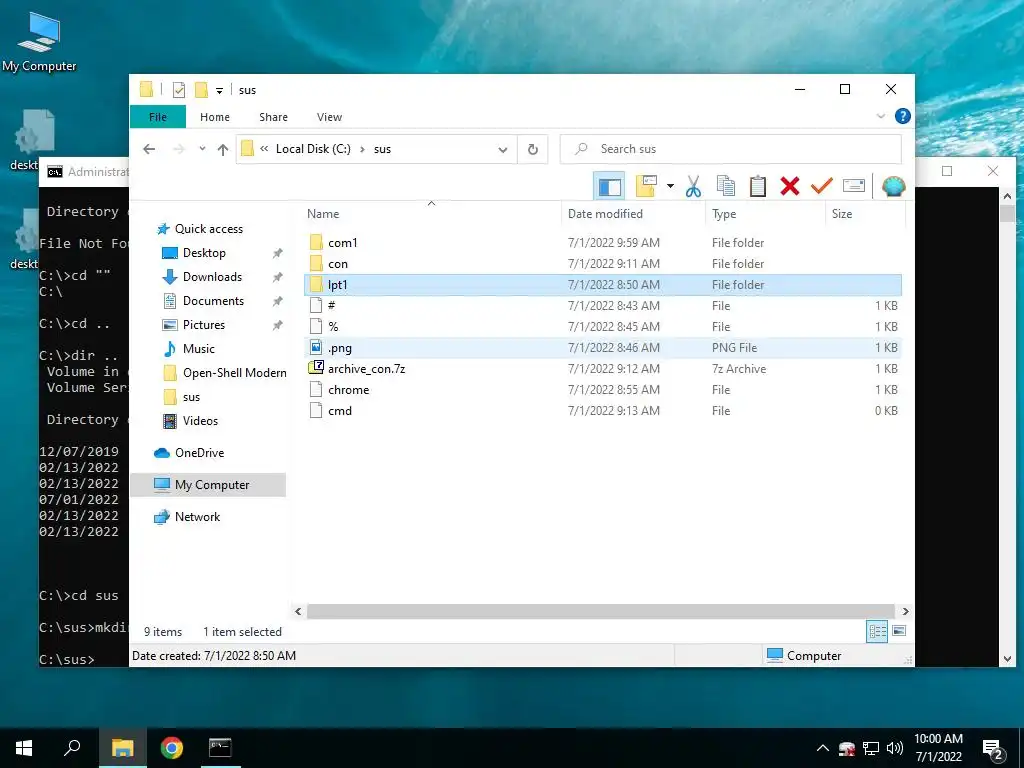Click Local Disk (C:) in address bar

click(x=313, y=149)
